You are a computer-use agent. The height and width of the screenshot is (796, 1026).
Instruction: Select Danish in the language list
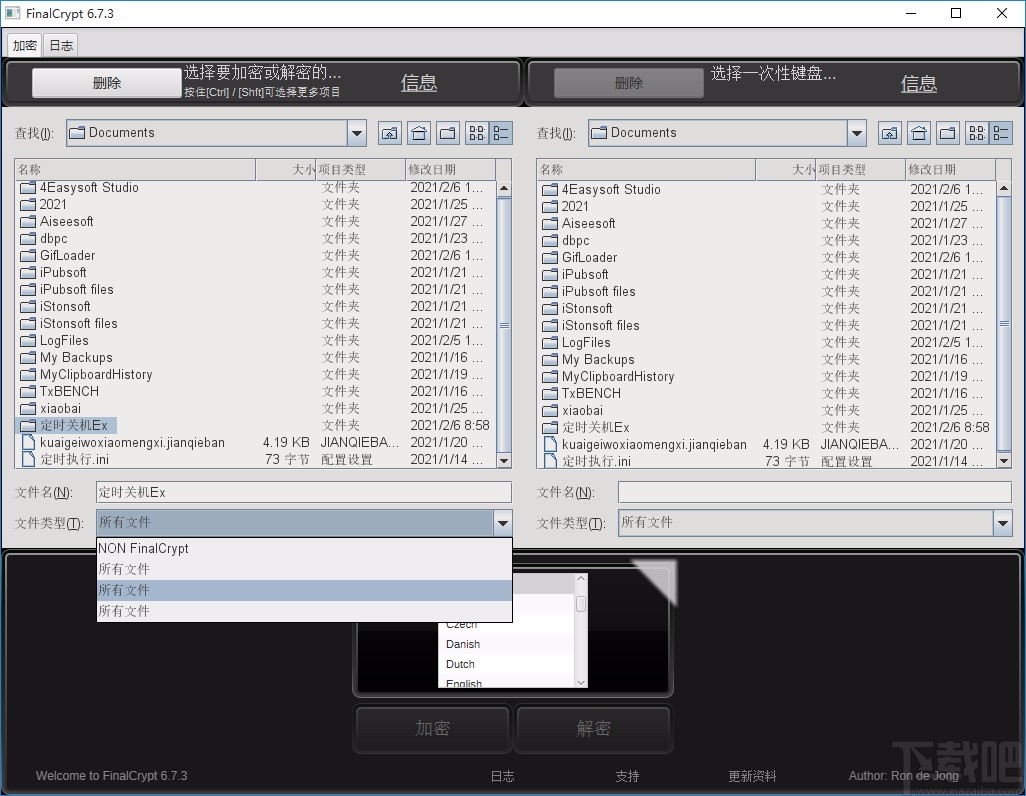click(x=462, y=644)
